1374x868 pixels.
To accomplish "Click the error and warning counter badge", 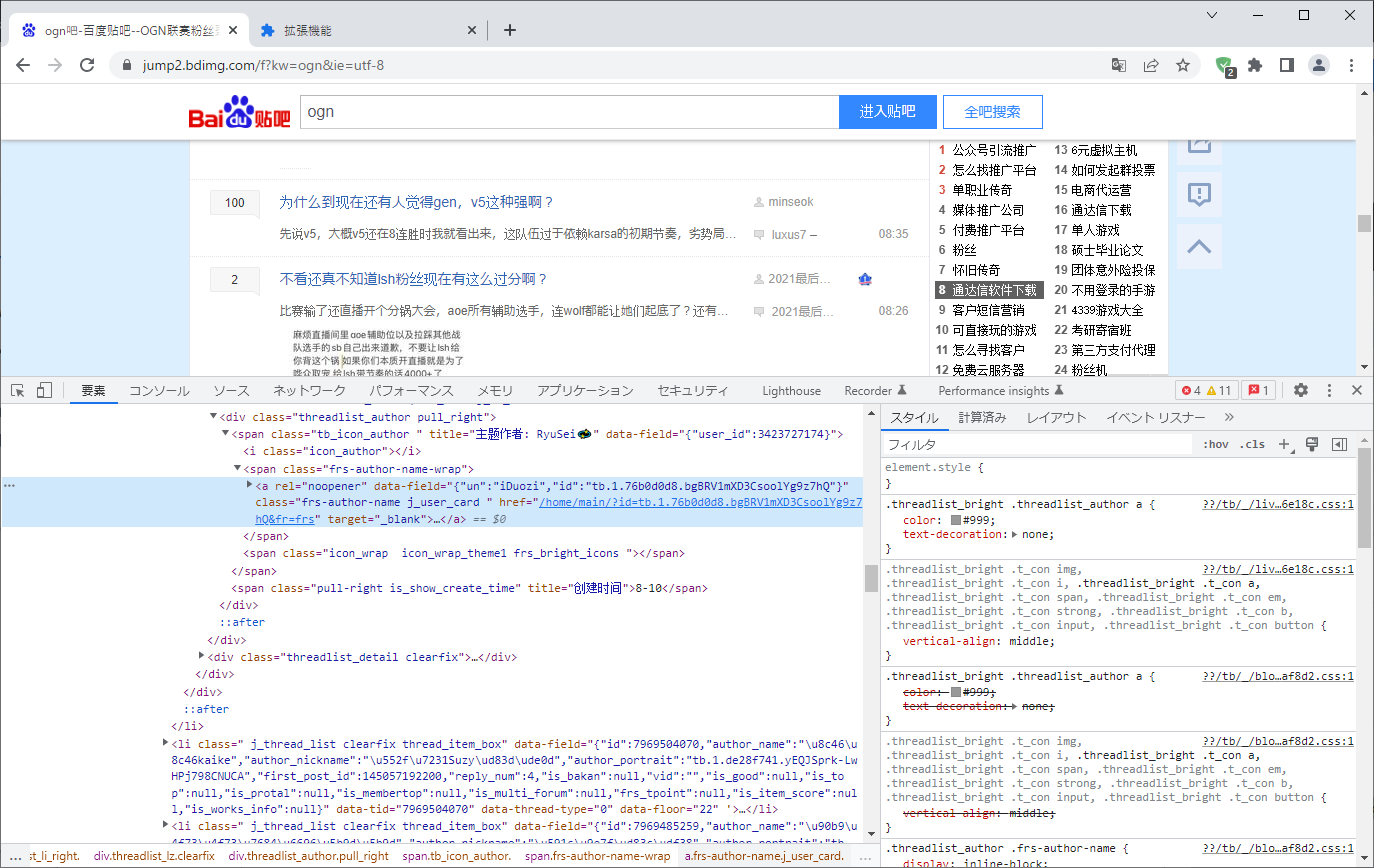I will (x=1209, y=390).
